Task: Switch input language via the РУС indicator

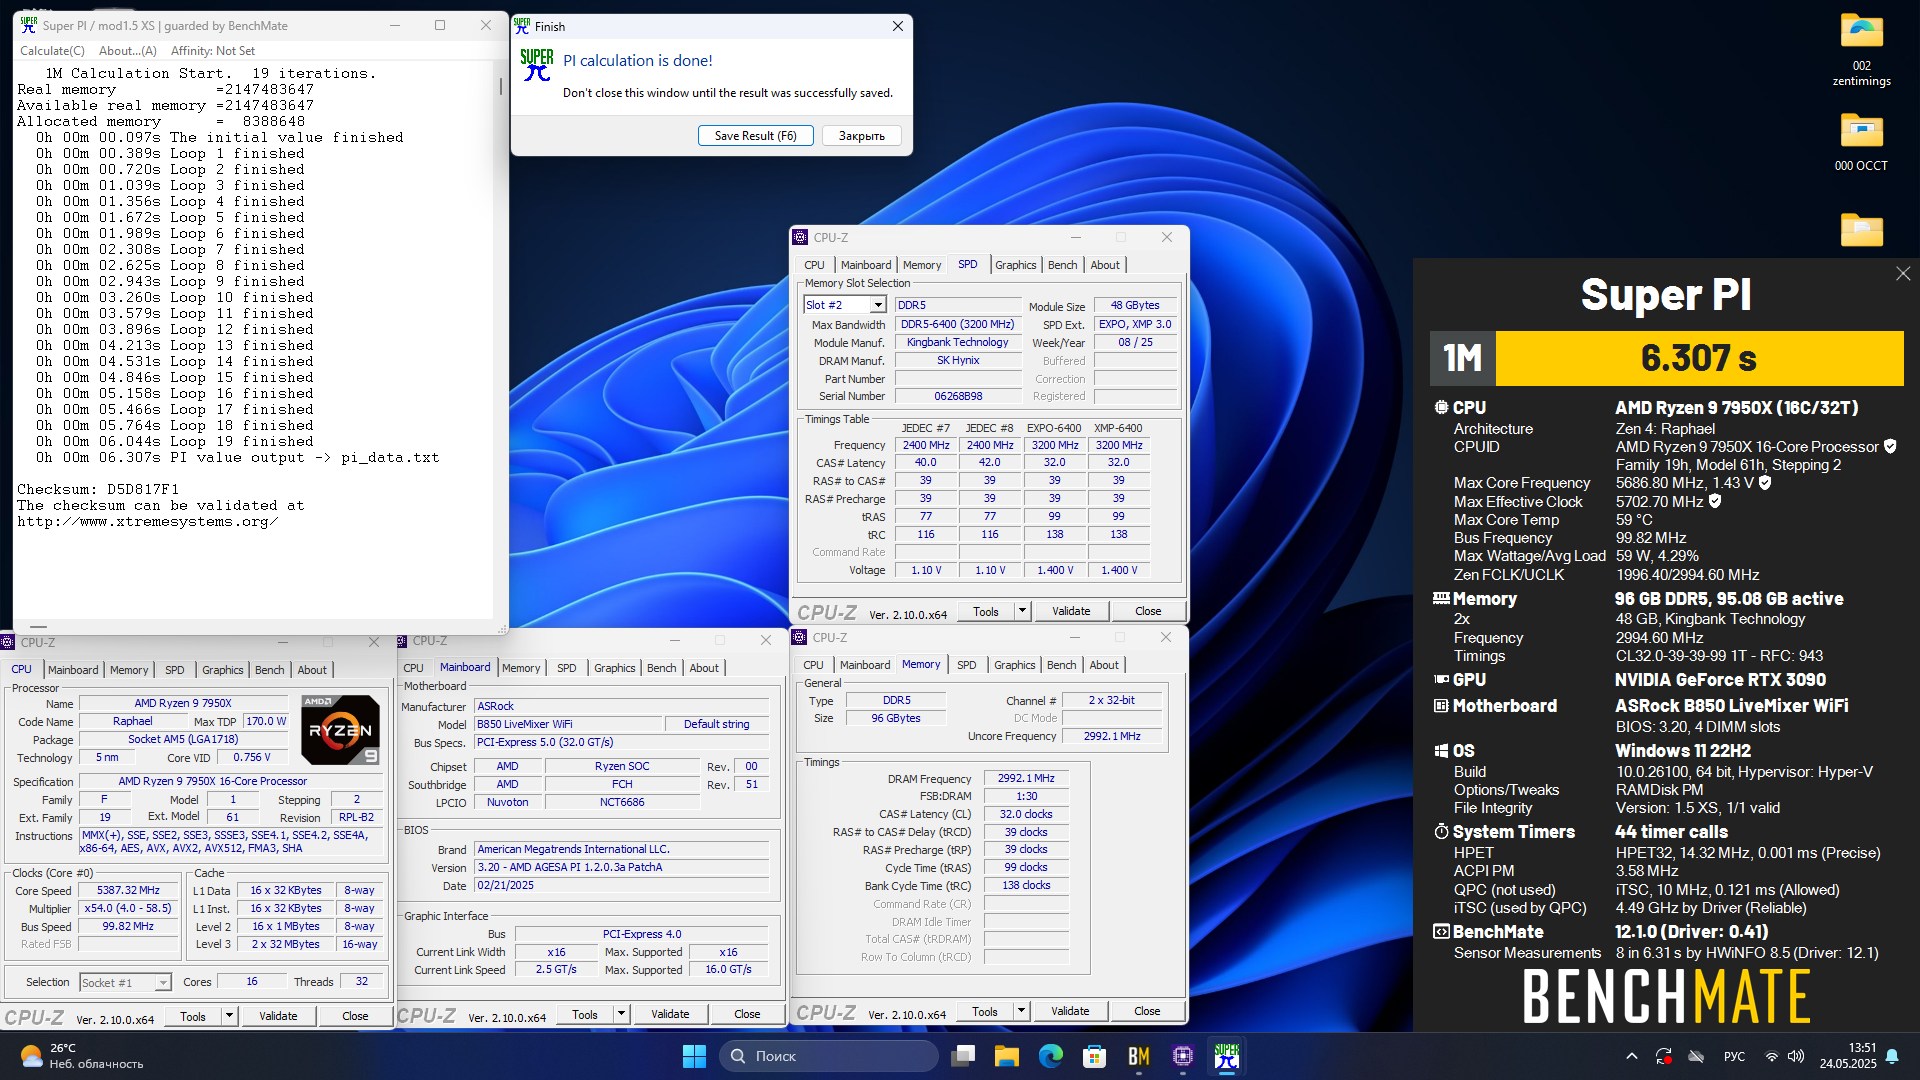Action: (1734, 1056)
